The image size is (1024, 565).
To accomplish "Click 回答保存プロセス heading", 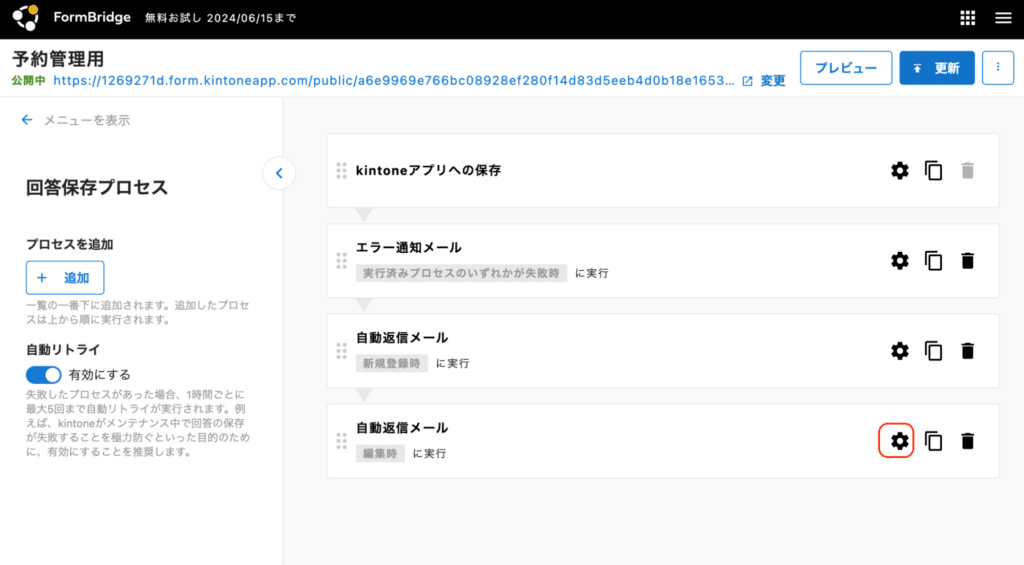I will click(97, 187).
